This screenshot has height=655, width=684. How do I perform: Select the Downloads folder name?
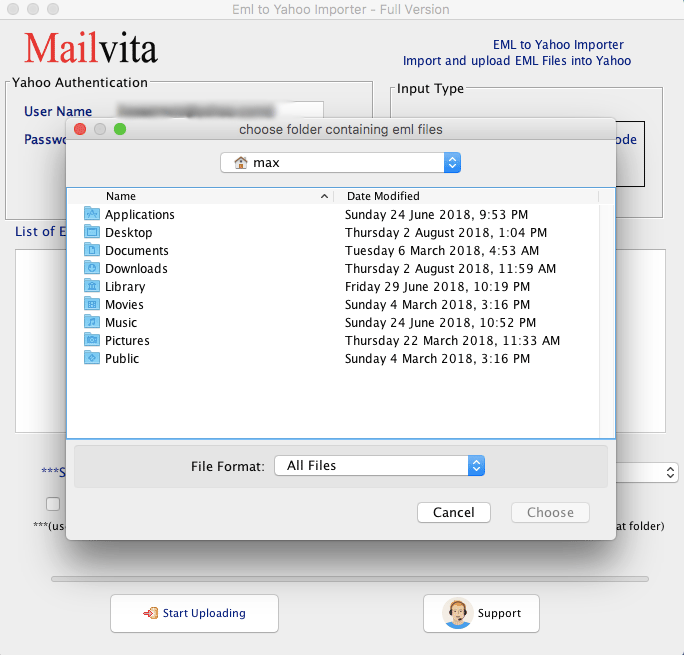tap(136, 269)
